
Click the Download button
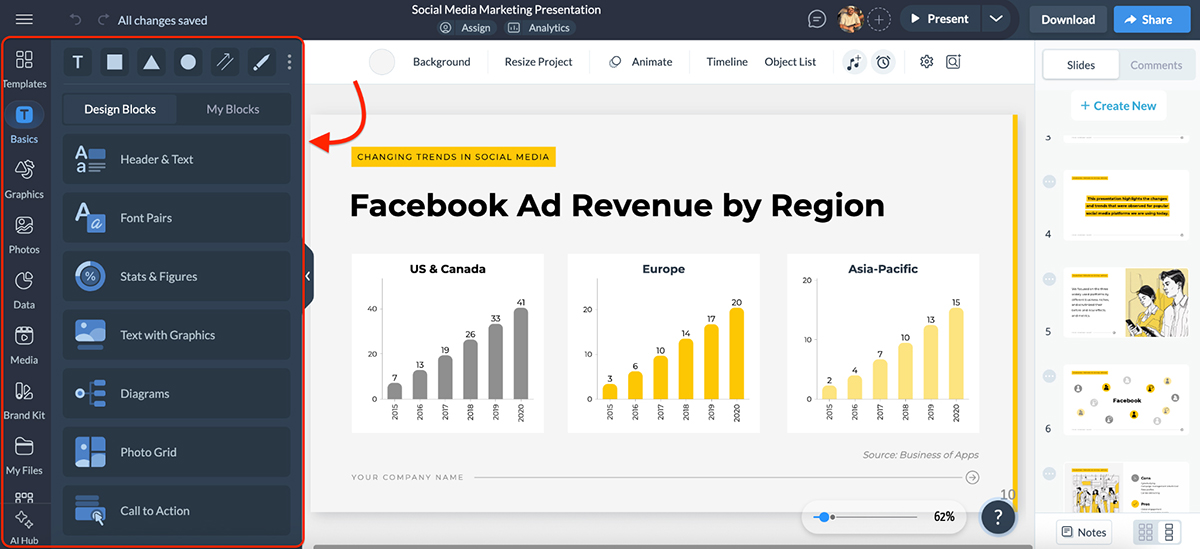tap(1068, 19)
